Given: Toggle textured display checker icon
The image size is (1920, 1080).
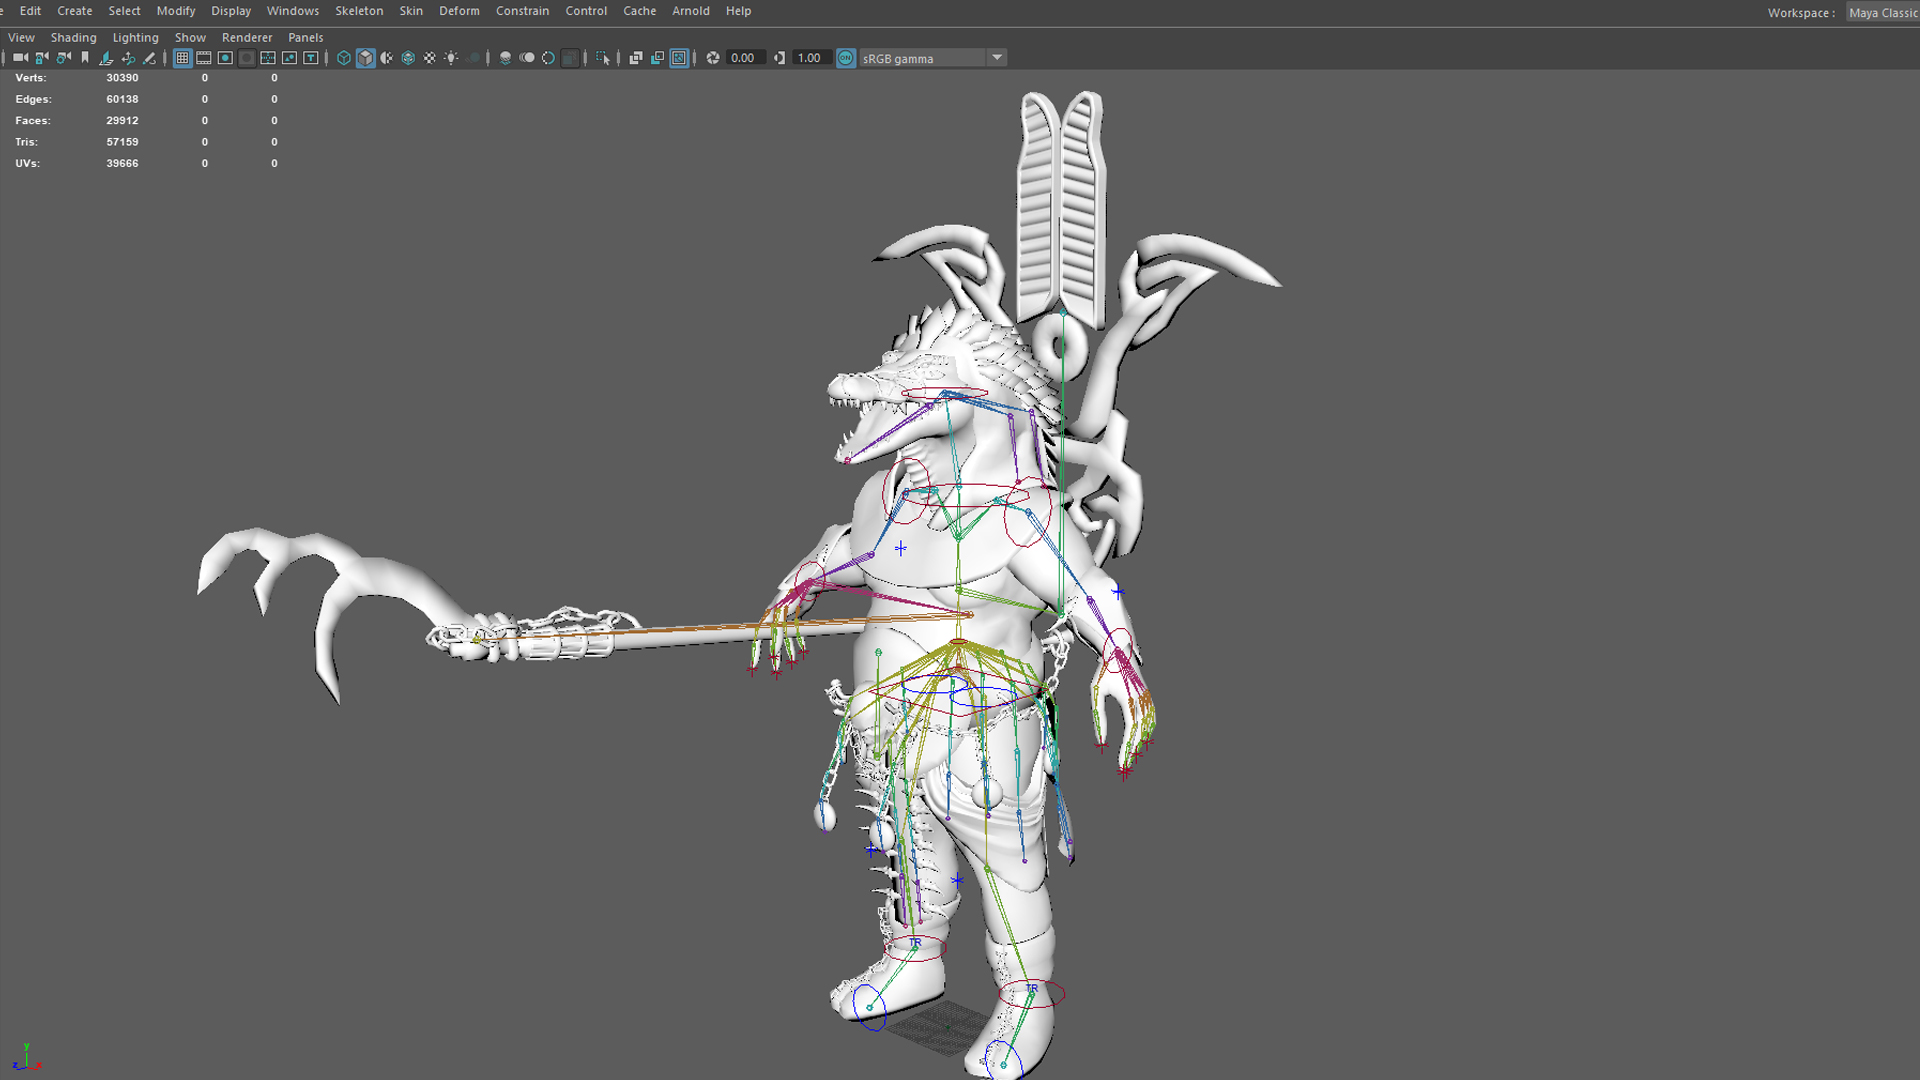Looking at the screenshot, I should 430,58.
